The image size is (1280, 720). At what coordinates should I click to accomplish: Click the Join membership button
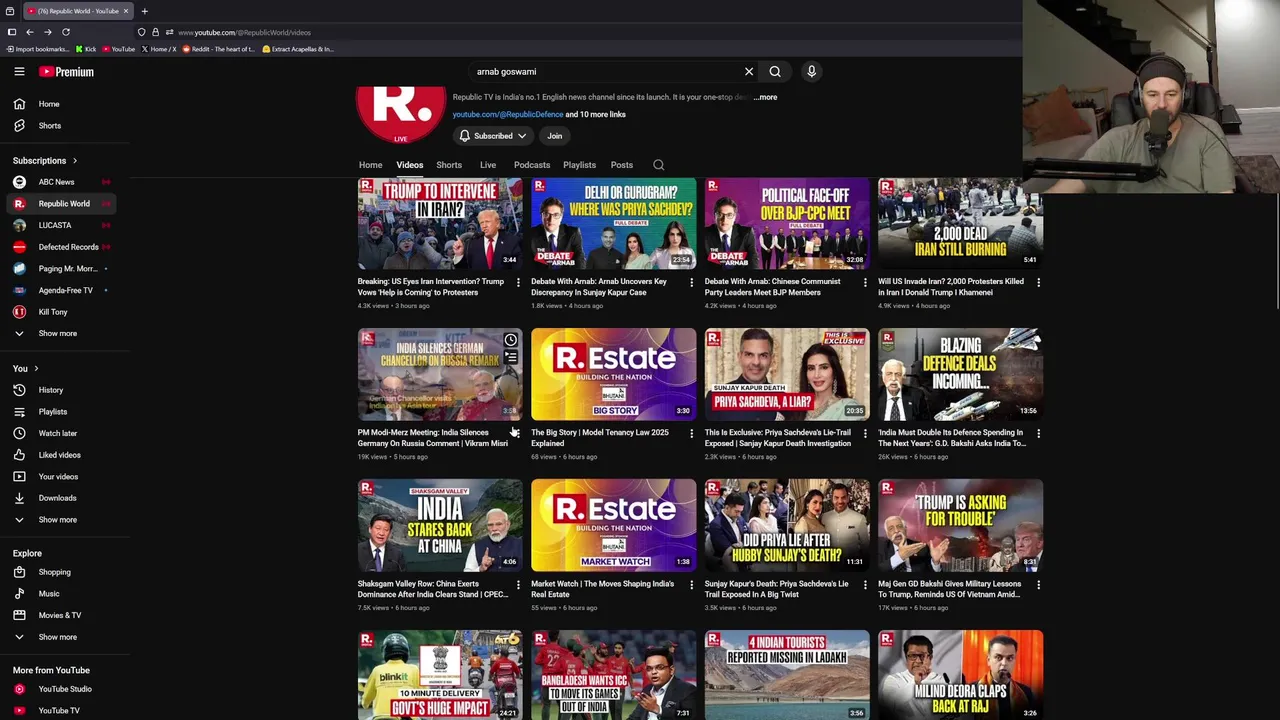(x=555, y=136)
